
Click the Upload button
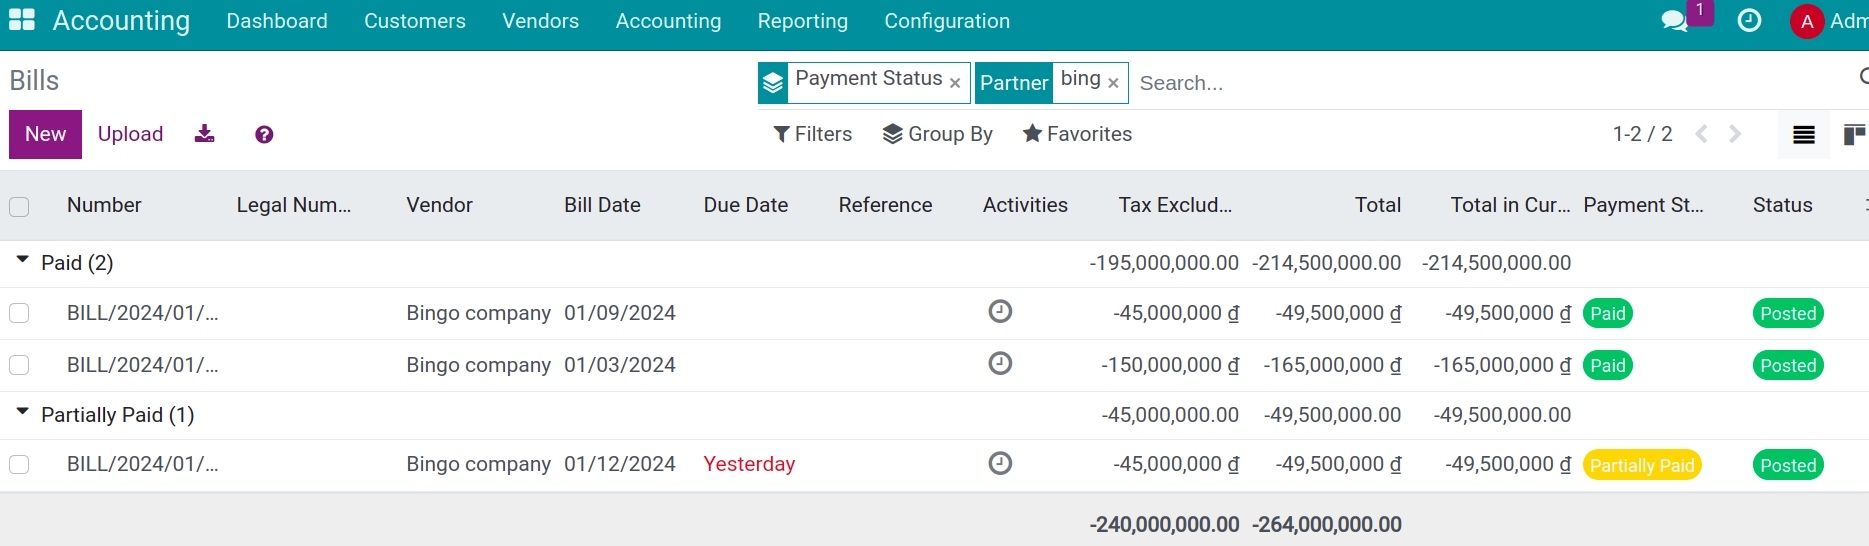130,134
